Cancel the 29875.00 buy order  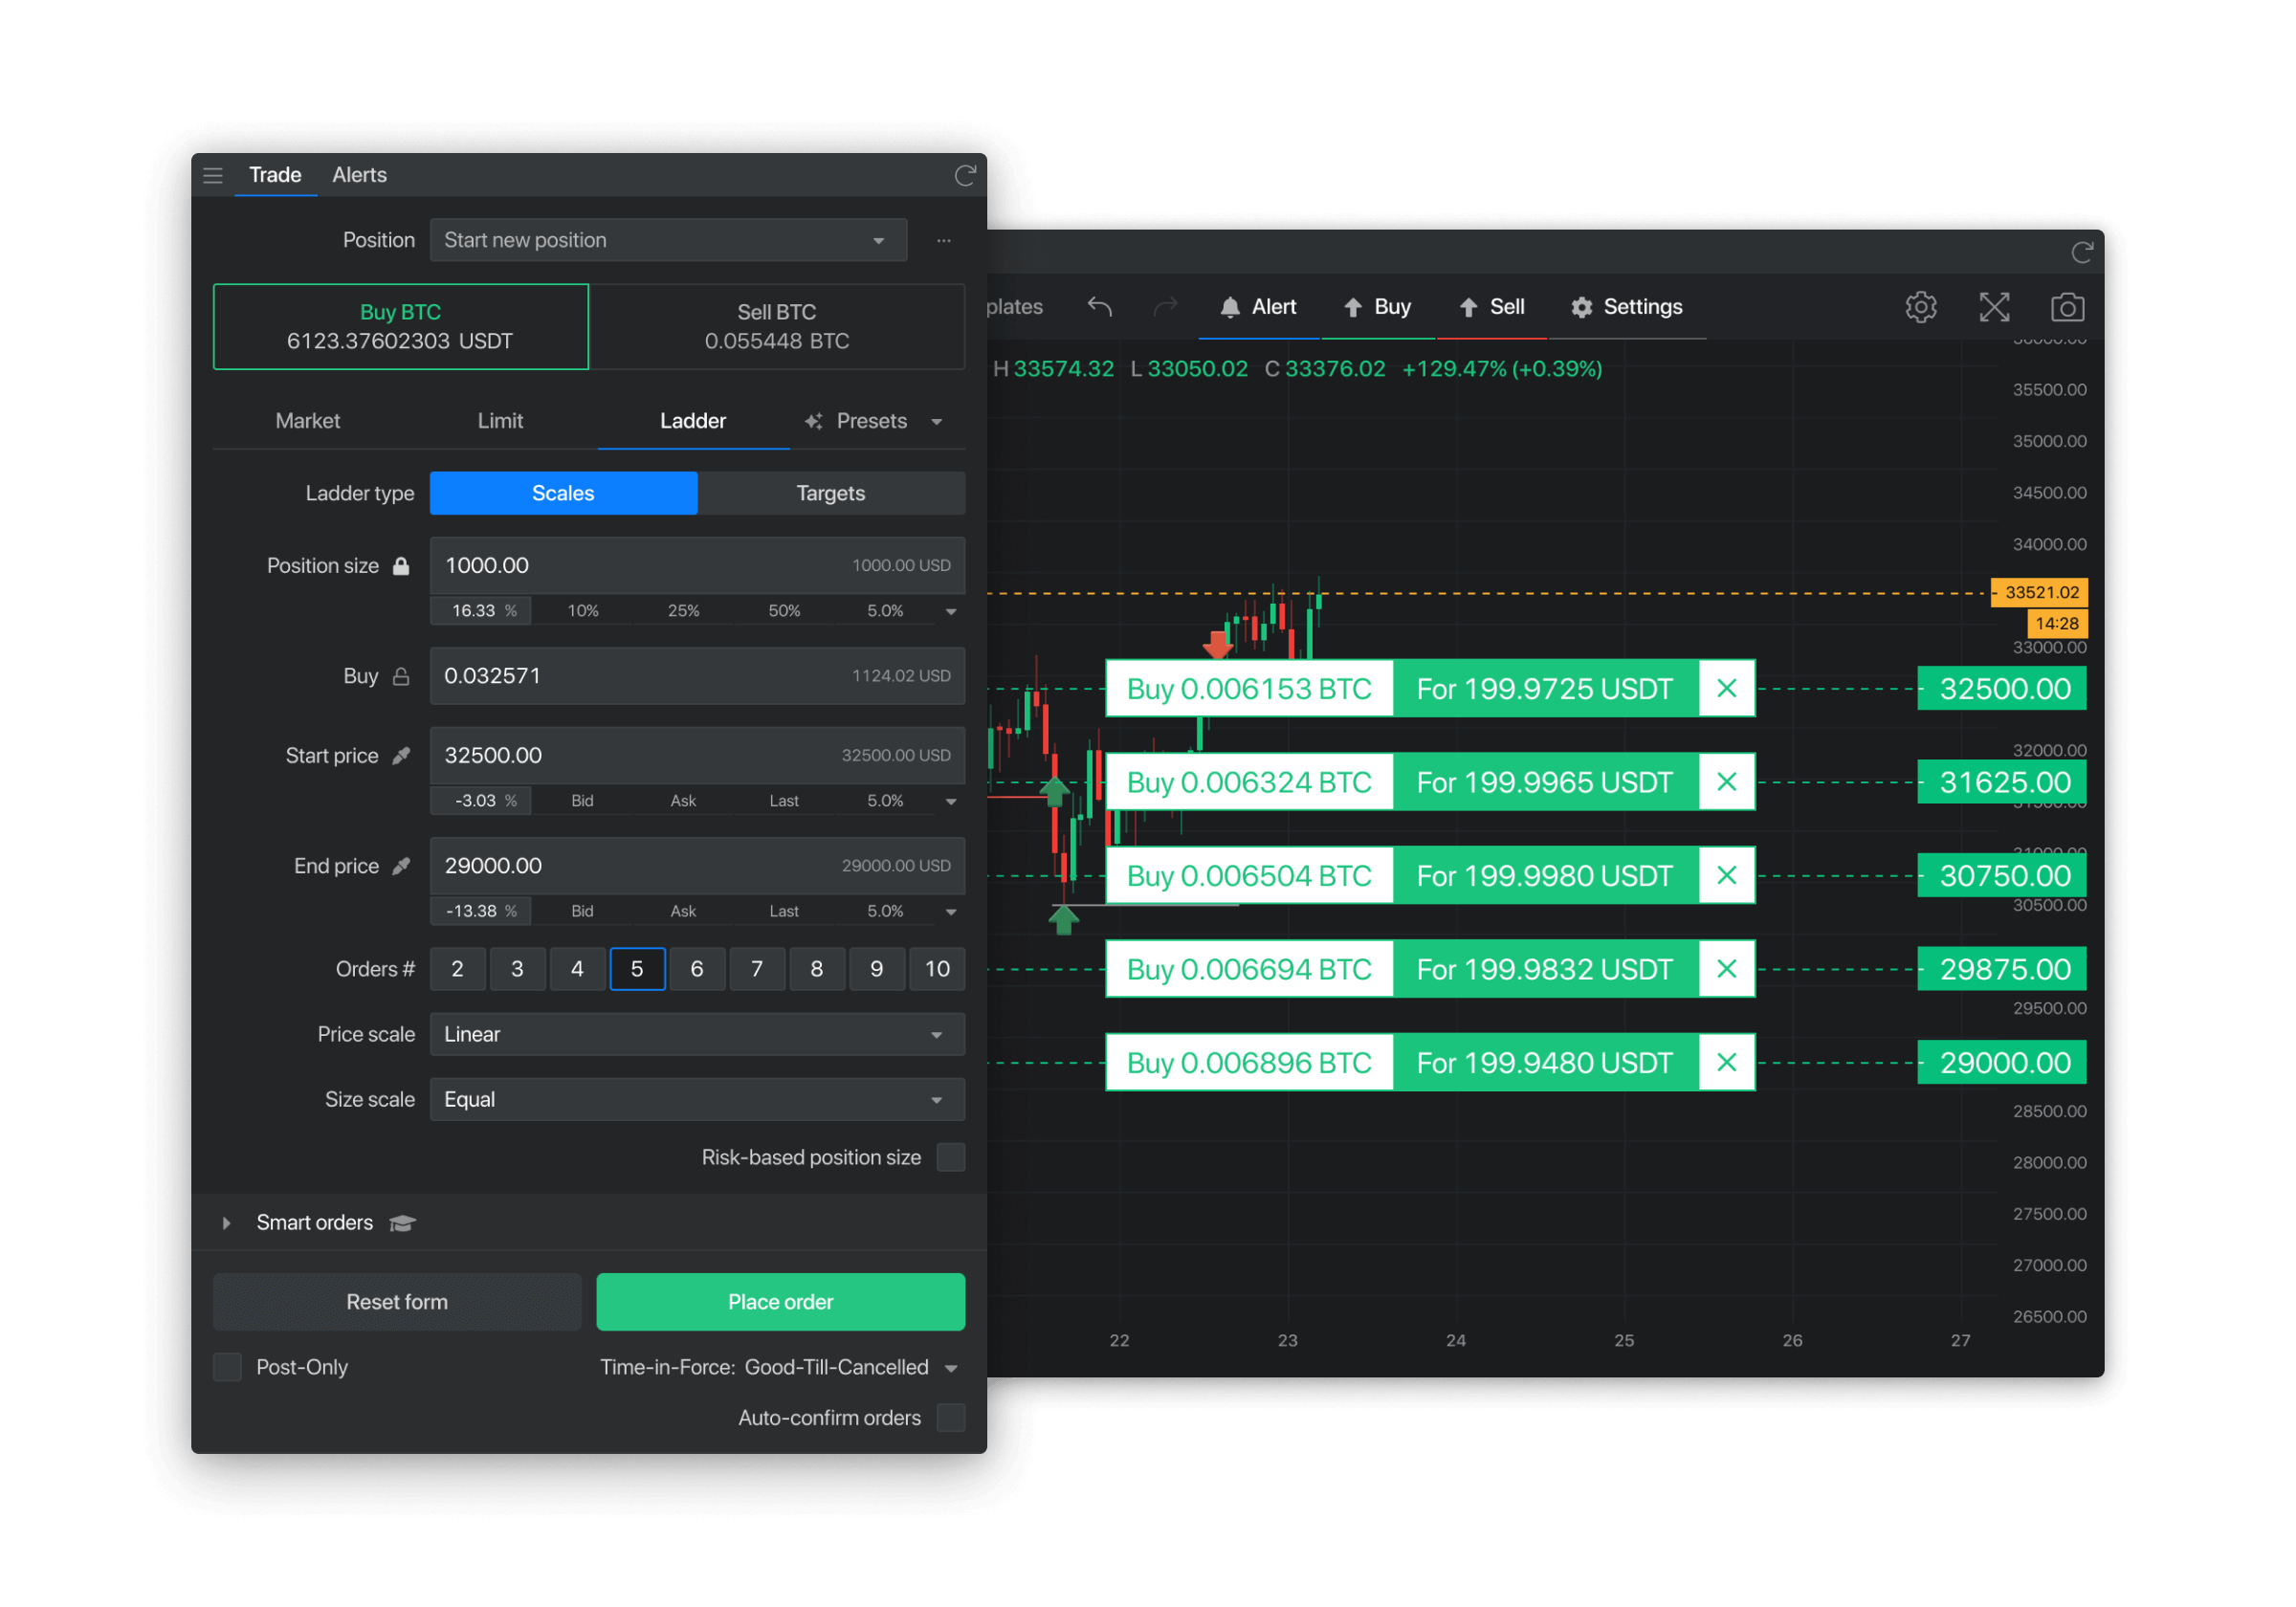coord(1726,969)
